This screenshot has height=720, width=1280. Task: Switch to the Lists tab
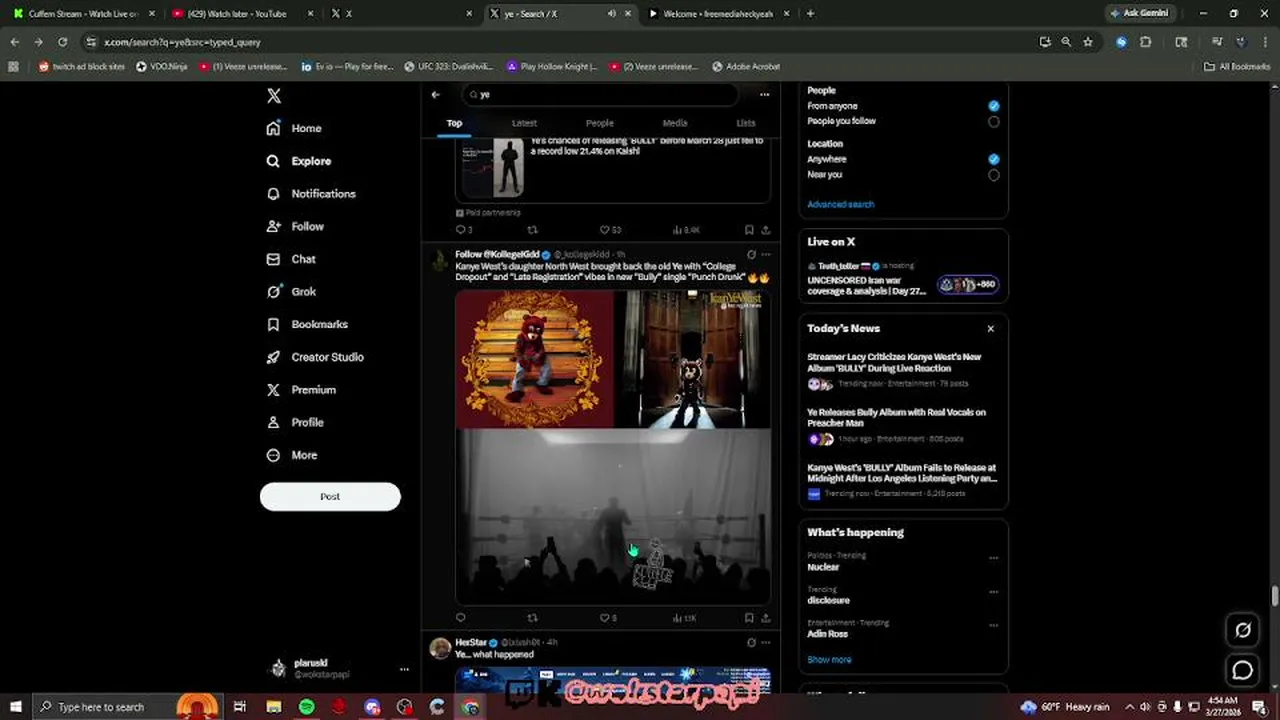(x=746, y=123)
